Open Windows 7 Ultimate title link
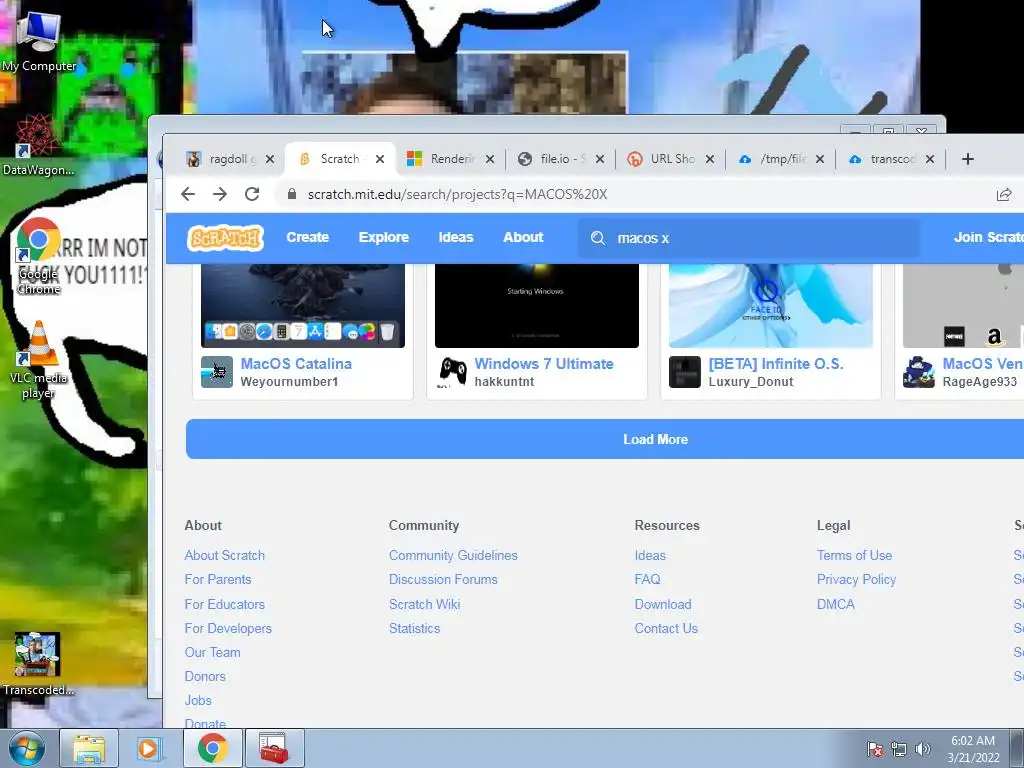Viewport: 1024px width, 768px height. click(x=544, y=364)
